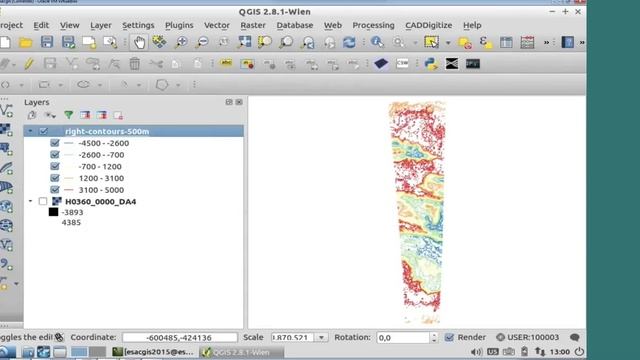
Task: Enable the H0360_0000_DA4 raster layer checkbox
Action: click(43, 201)
